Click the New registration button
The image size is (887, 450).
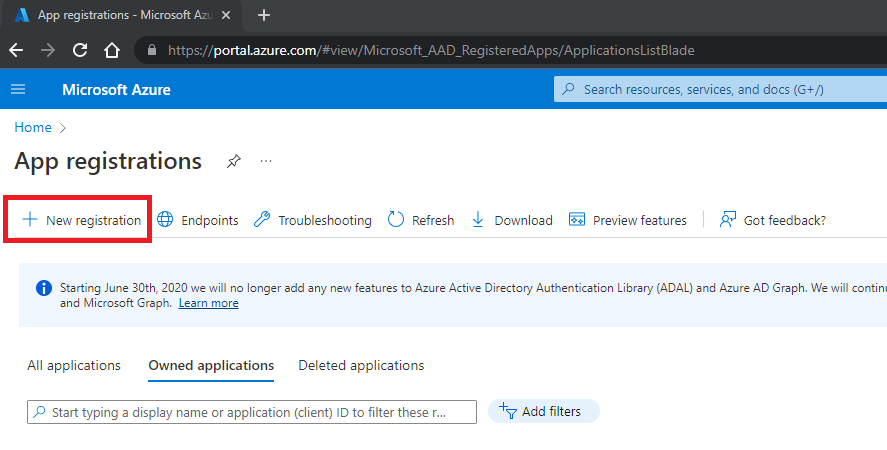80,220
